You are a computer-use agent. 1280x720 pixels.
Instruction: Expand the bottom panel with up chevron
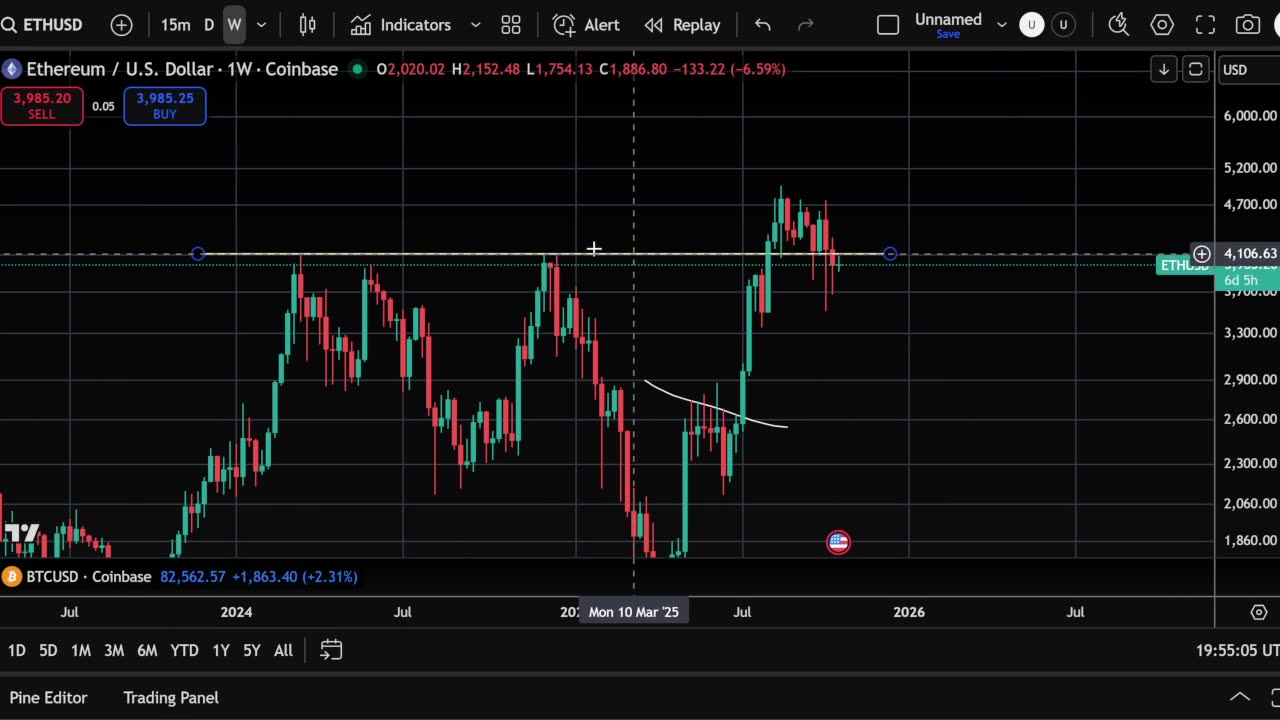click(1240, 698)
